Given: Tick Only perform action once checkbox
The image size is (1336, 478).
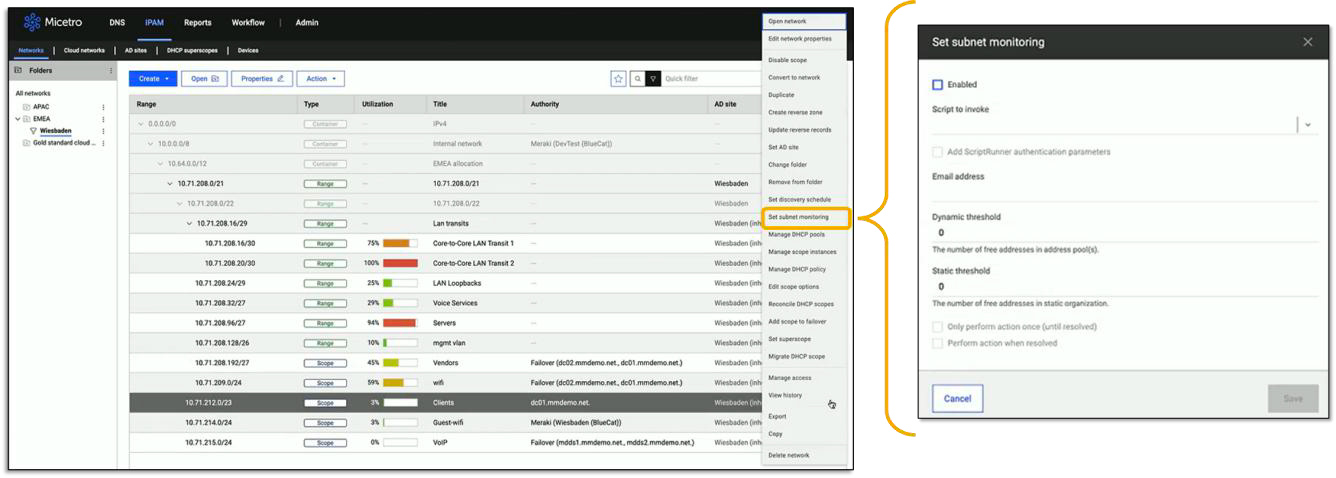Looking at the screenshot, I should [938, 327].
